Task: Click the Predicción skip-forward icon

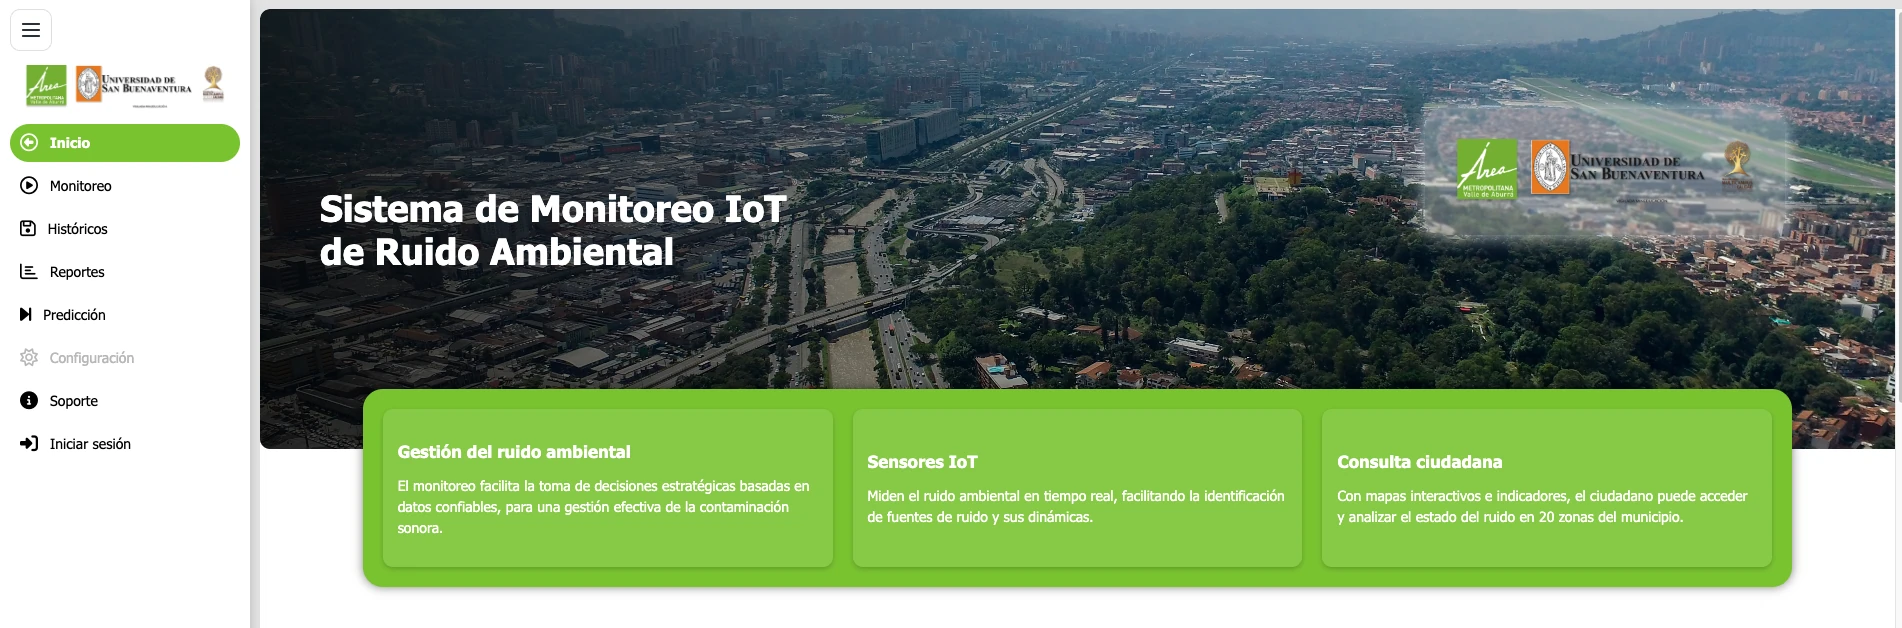Action: click(26, 315)
